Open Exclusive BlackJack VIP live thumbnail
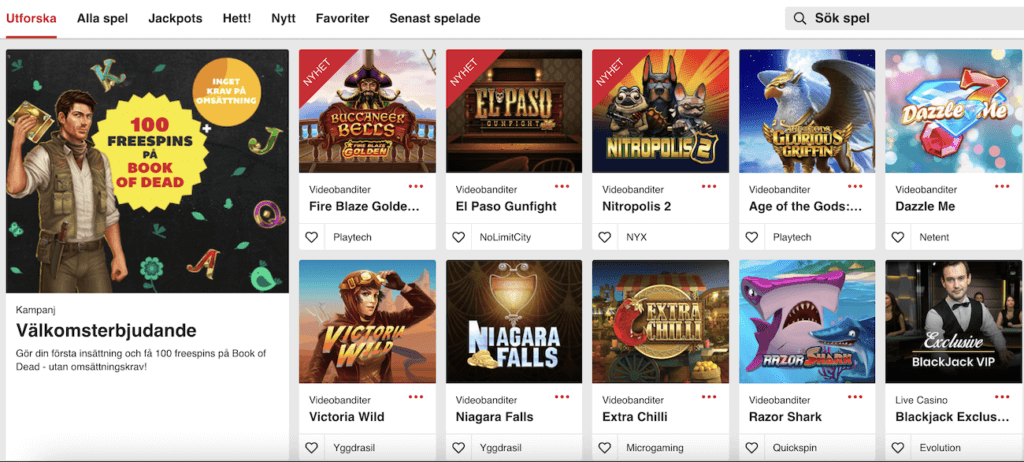This screenshot has width=1024, height=462. pos(955,322)
